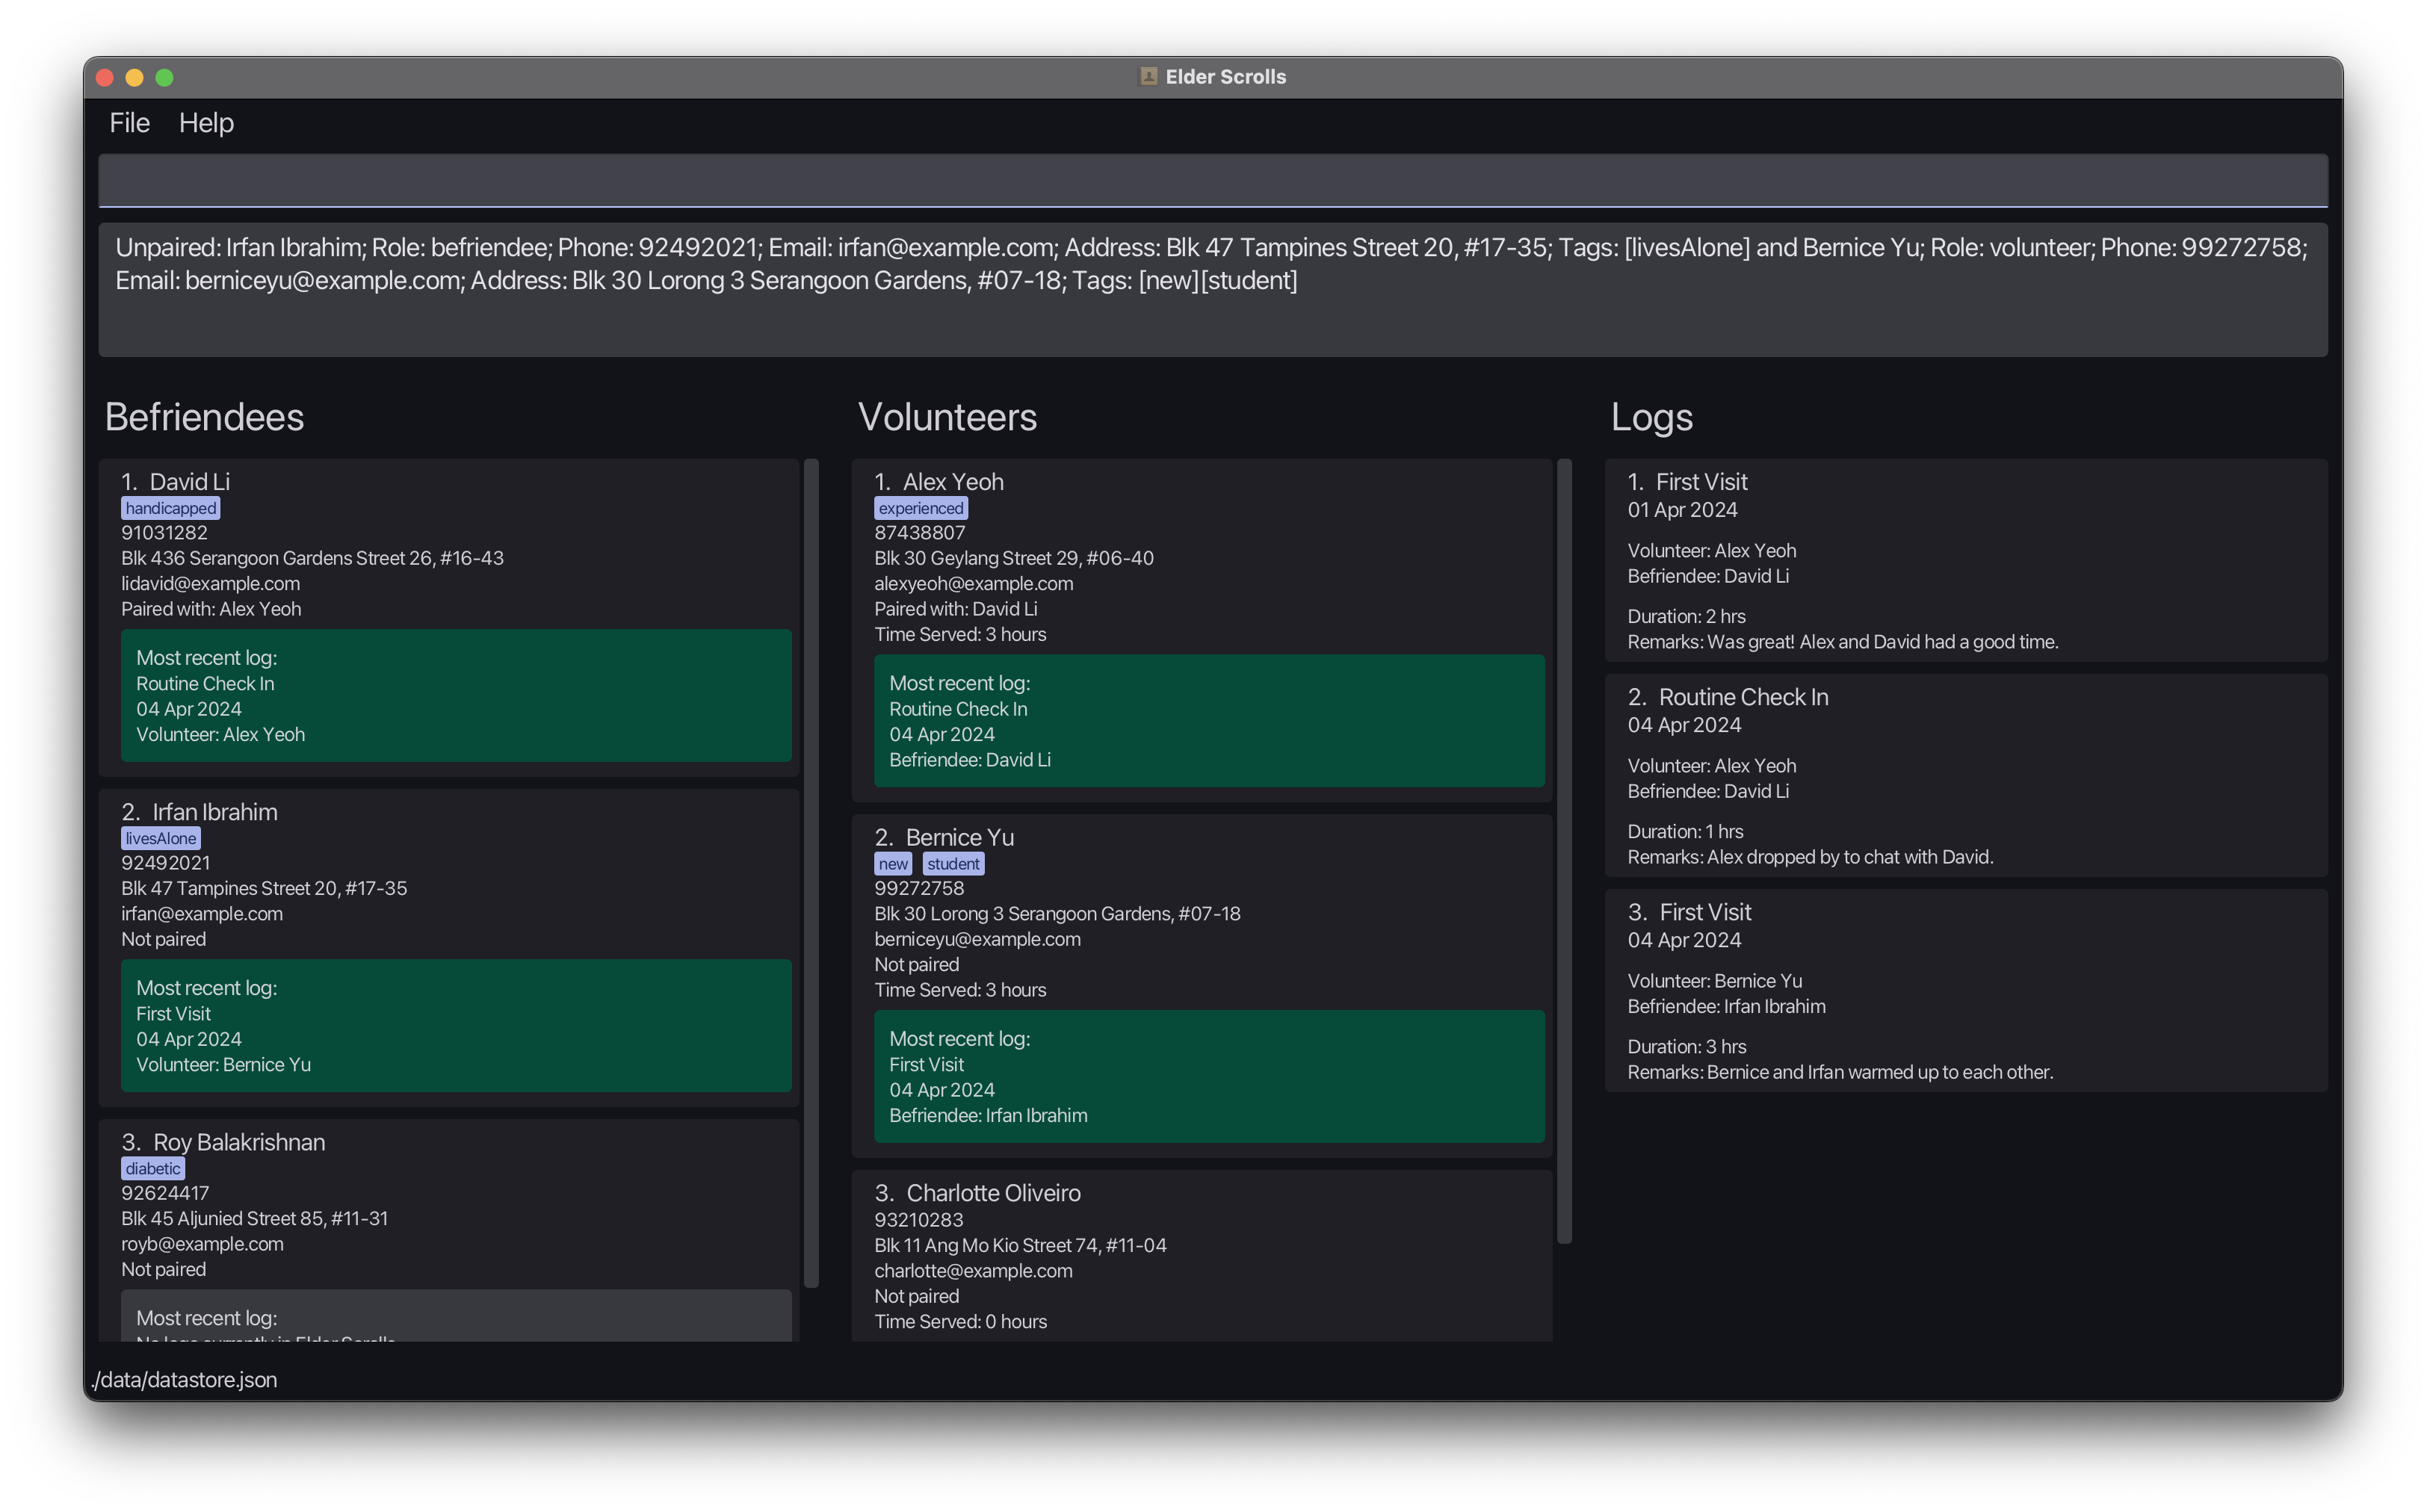Click email lidavid@example.com

210,583
